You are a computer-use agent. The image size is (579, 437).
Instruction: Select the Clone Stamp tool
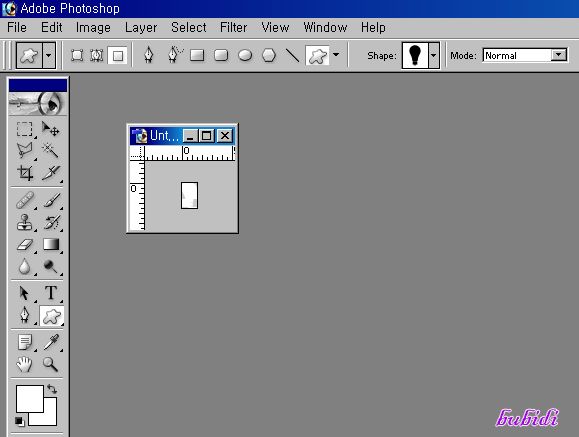24,223
